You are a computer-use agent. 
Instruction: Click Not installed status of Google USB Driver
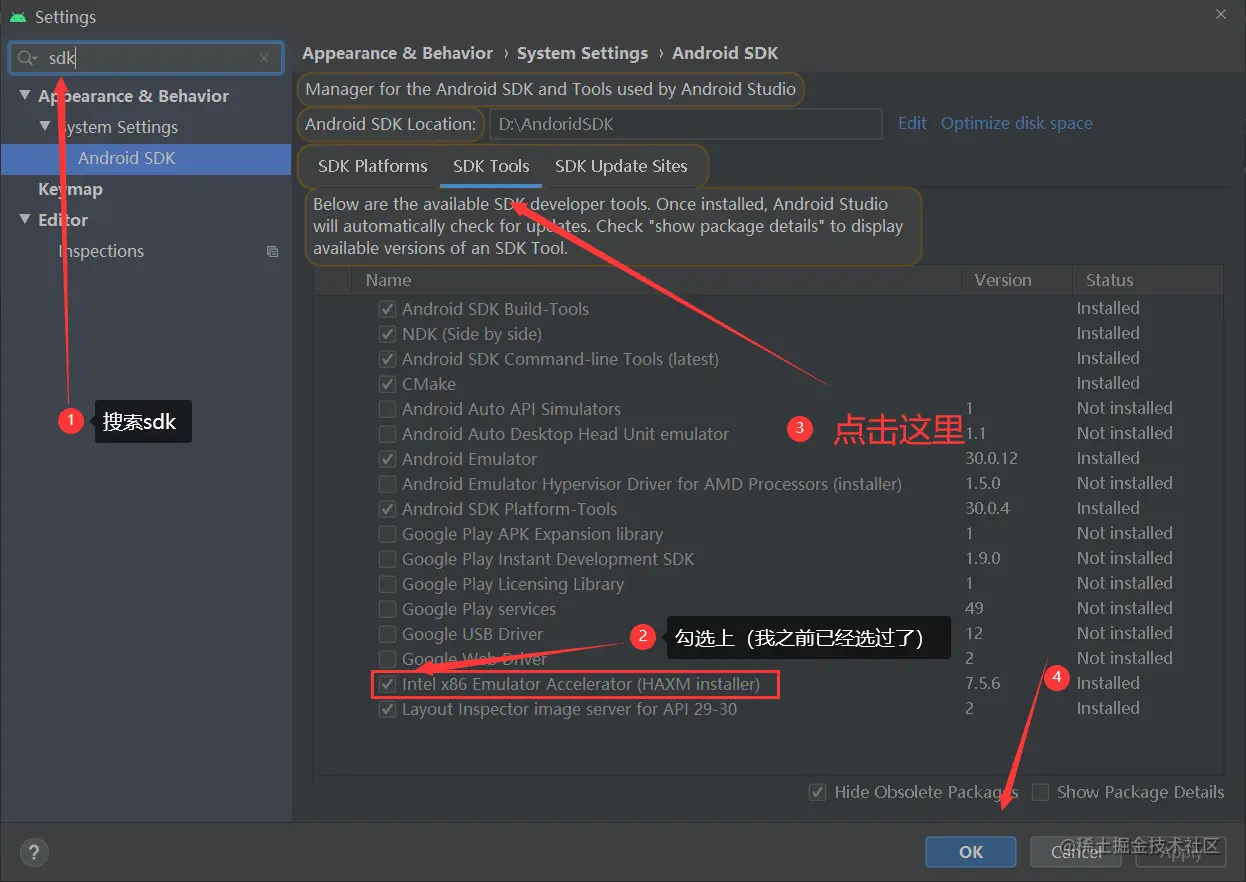(1125, 633)
